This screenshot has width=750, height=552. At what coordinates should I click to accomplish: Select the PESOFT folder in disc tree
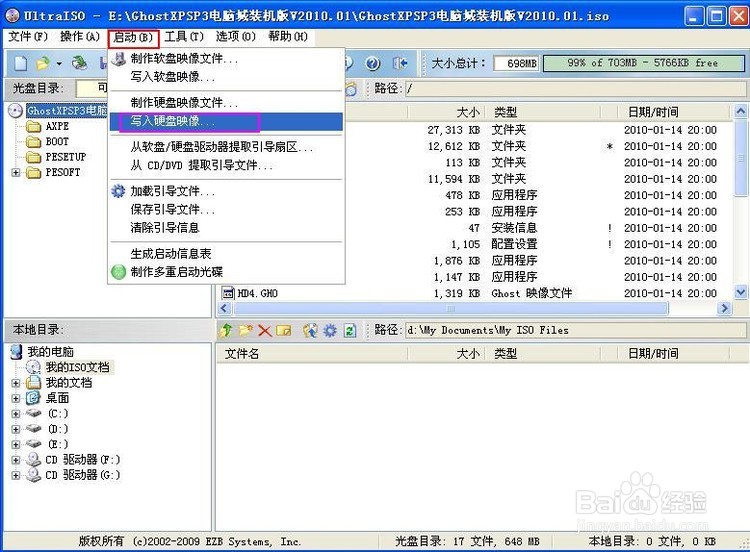point(63,172)
